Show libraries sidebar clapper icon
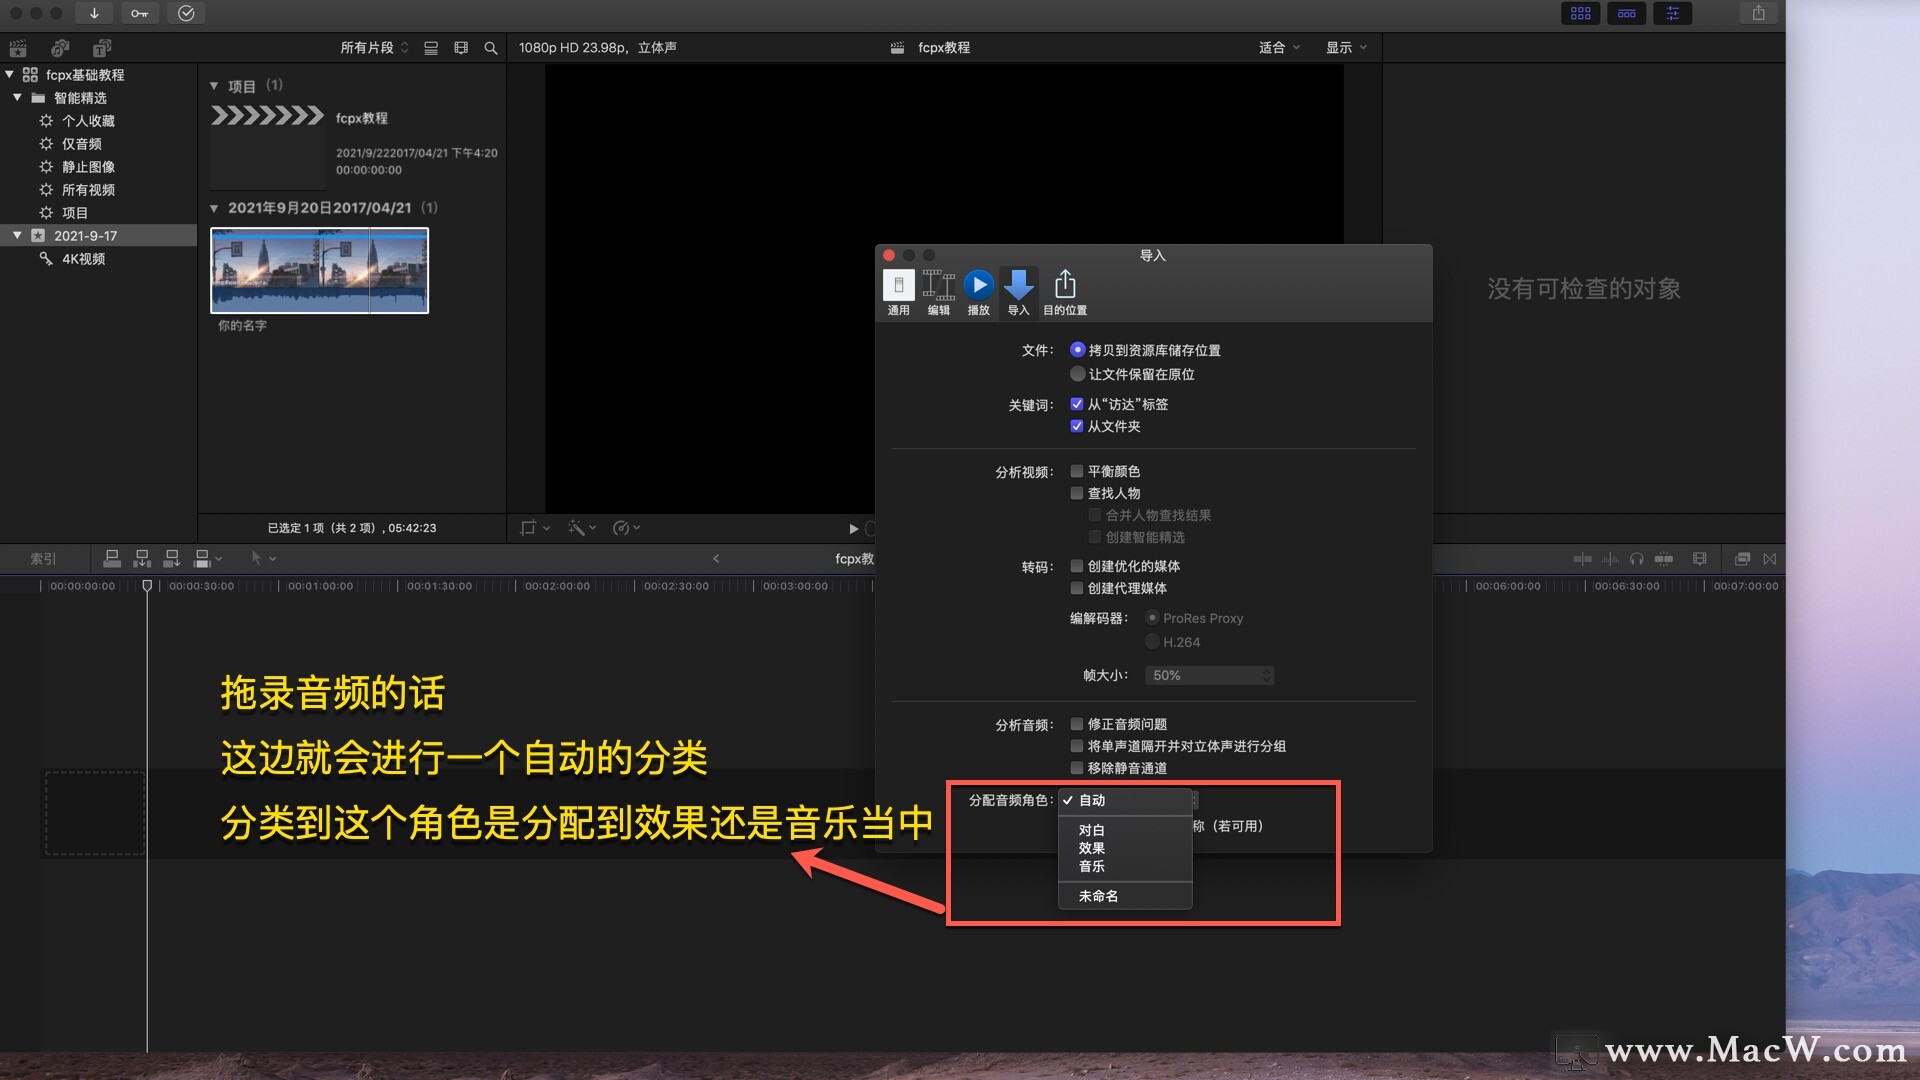Viewport: 1920px width, 1080px height. (x=18, y=48)
